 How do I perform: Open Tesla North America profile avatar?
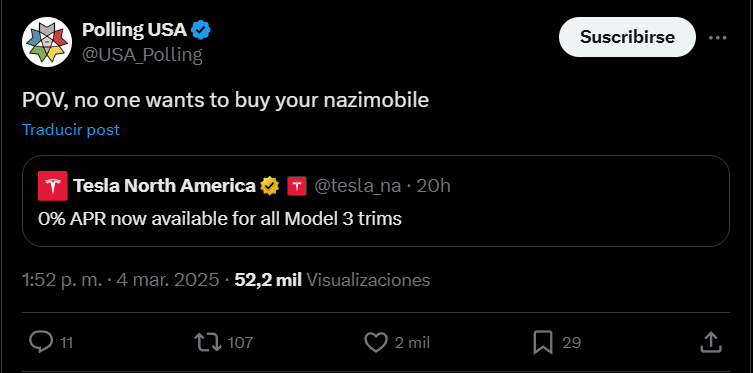coord(53,186)
